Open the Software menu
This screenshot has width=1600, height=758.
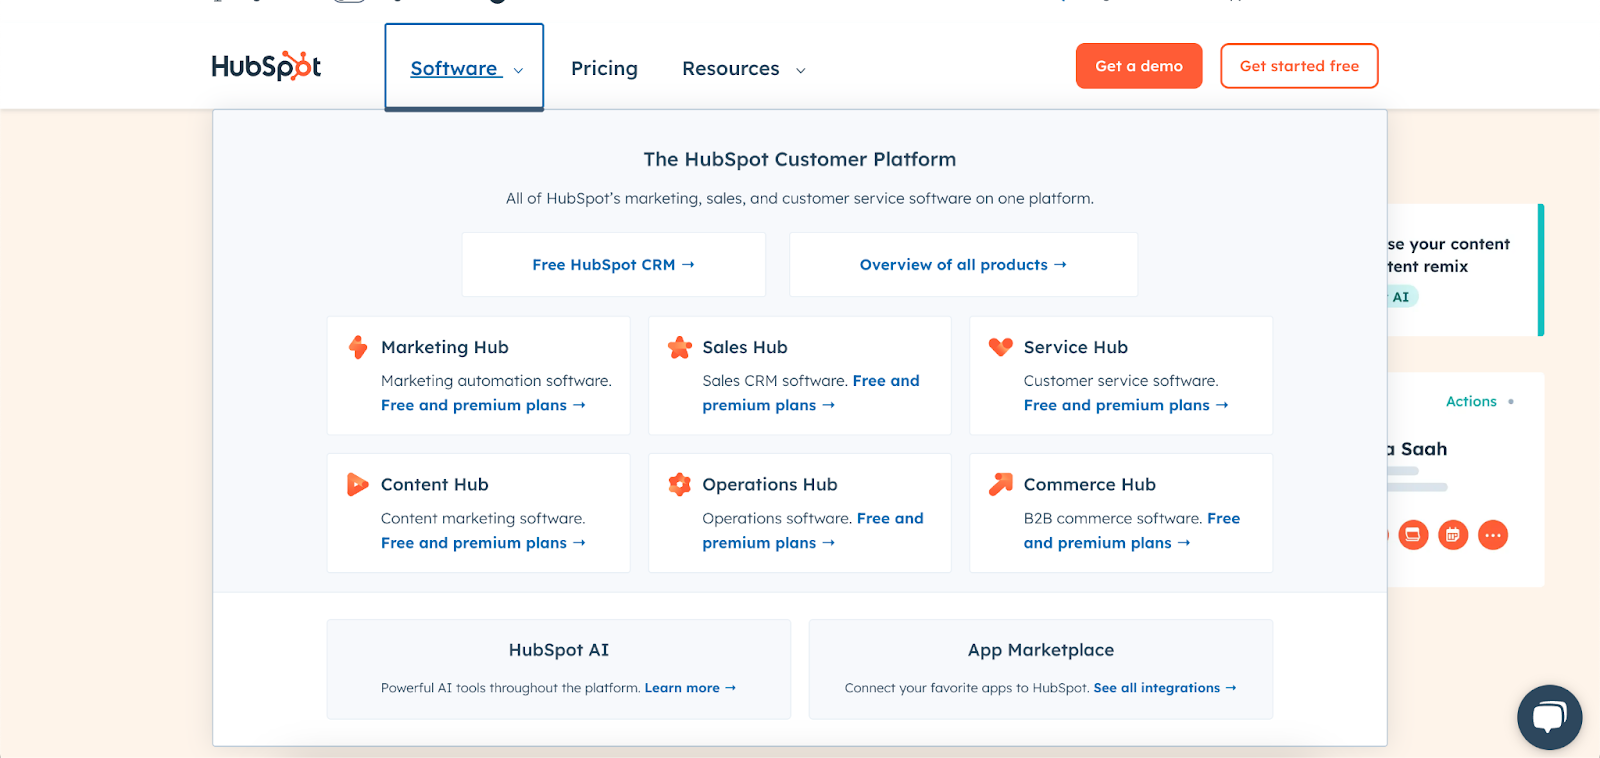(464, 68)
